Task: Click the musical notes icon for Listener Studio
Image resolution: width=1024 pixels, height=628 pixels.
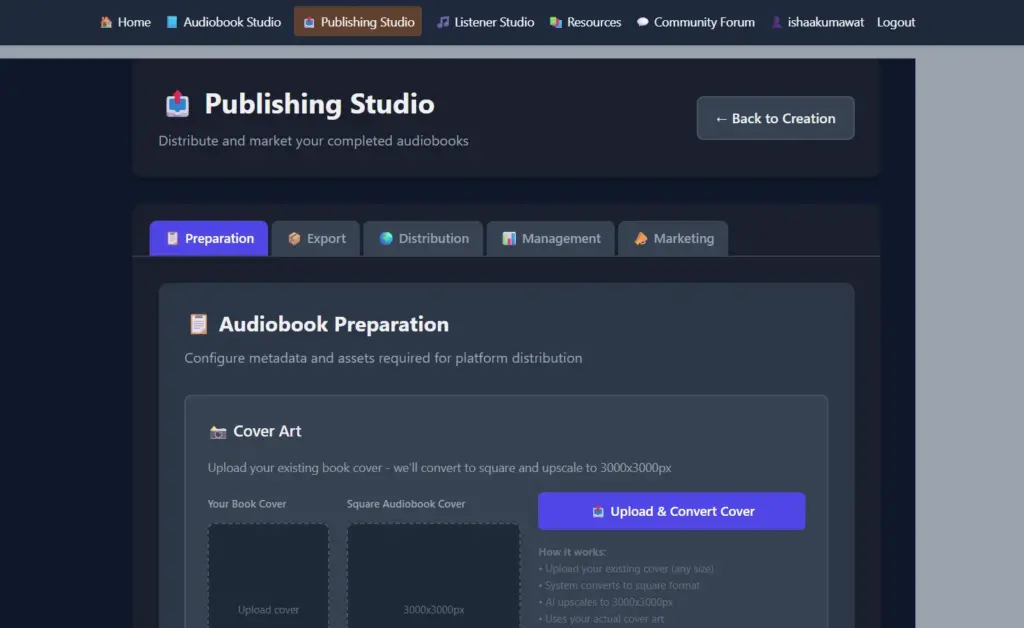Action: tap(444, 22)
